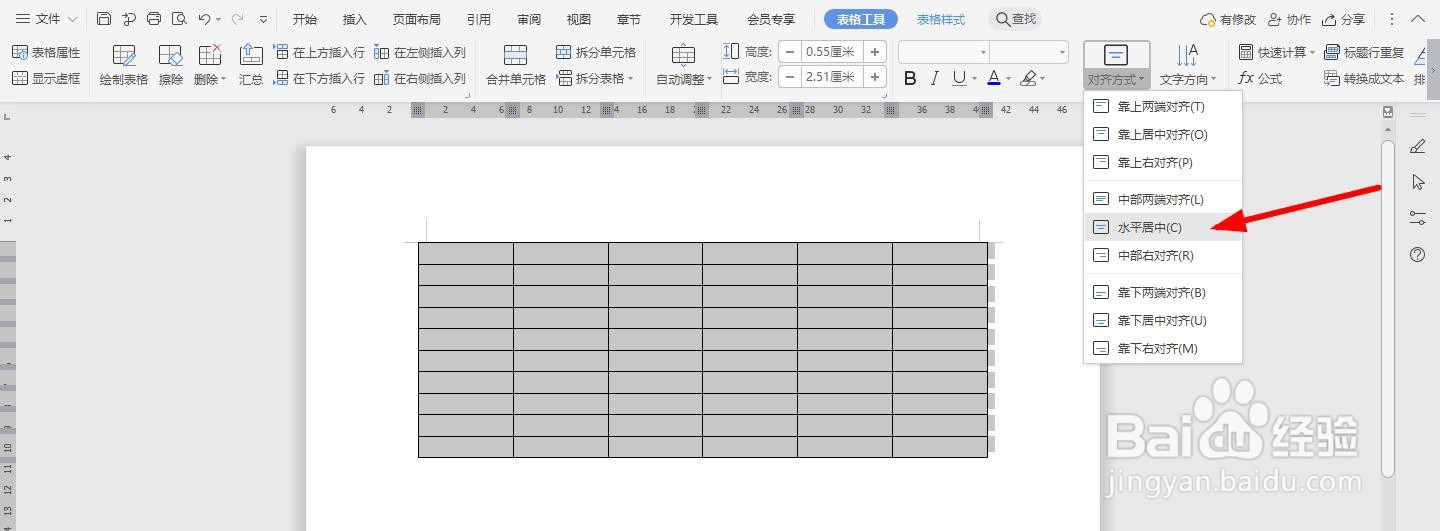Collapse the ribbon with chevron up
Image resolution: width=1440 pixels, height=531 pixels.
pos(1418,19)
